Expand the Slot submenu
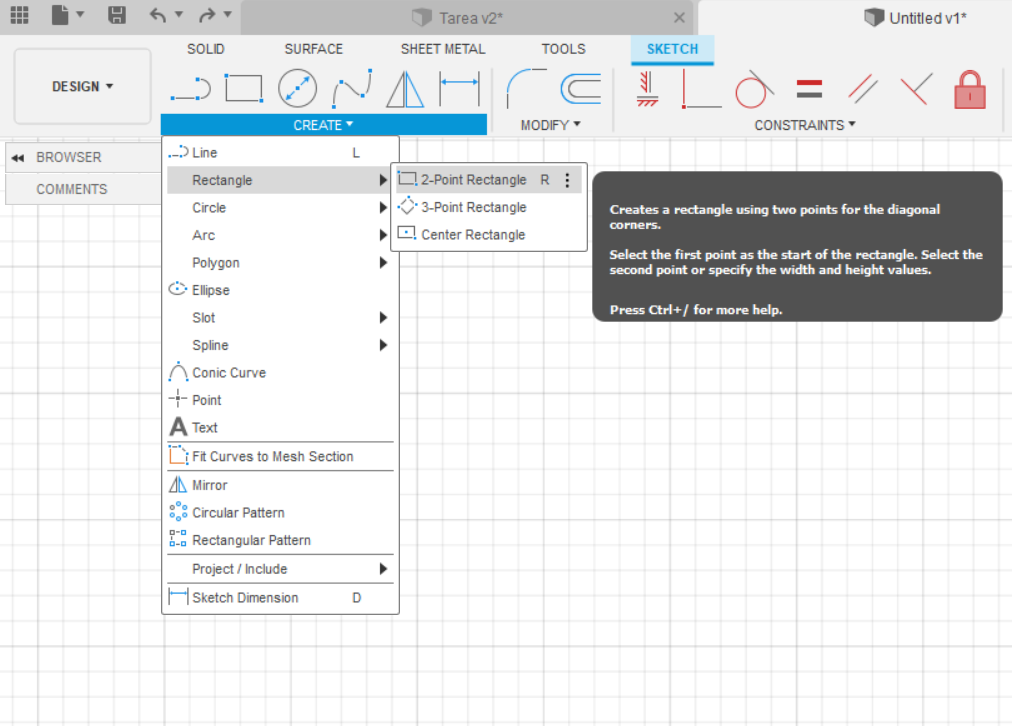 280,318
